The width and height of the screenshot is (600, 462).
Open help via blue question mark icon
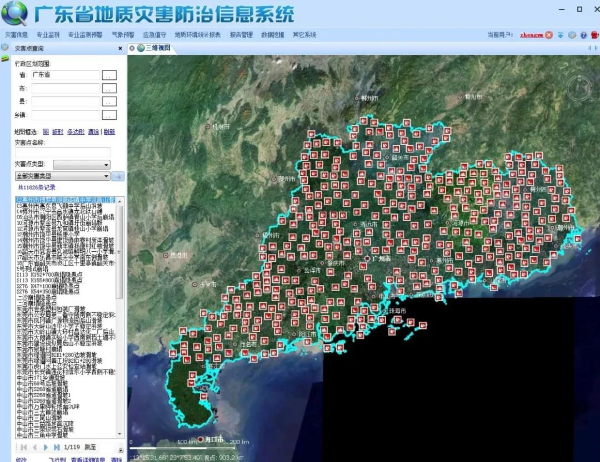[583, 35]
